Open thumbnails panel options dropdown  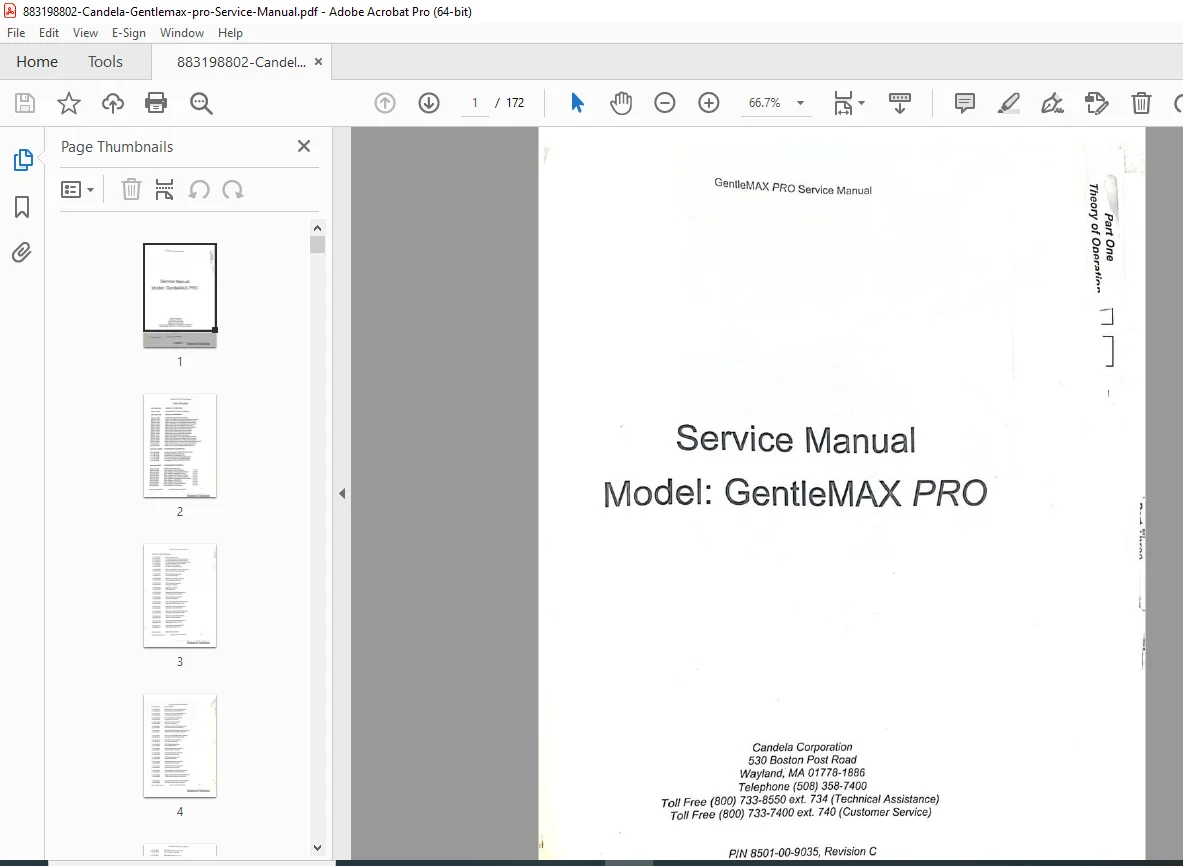[77, 189]
